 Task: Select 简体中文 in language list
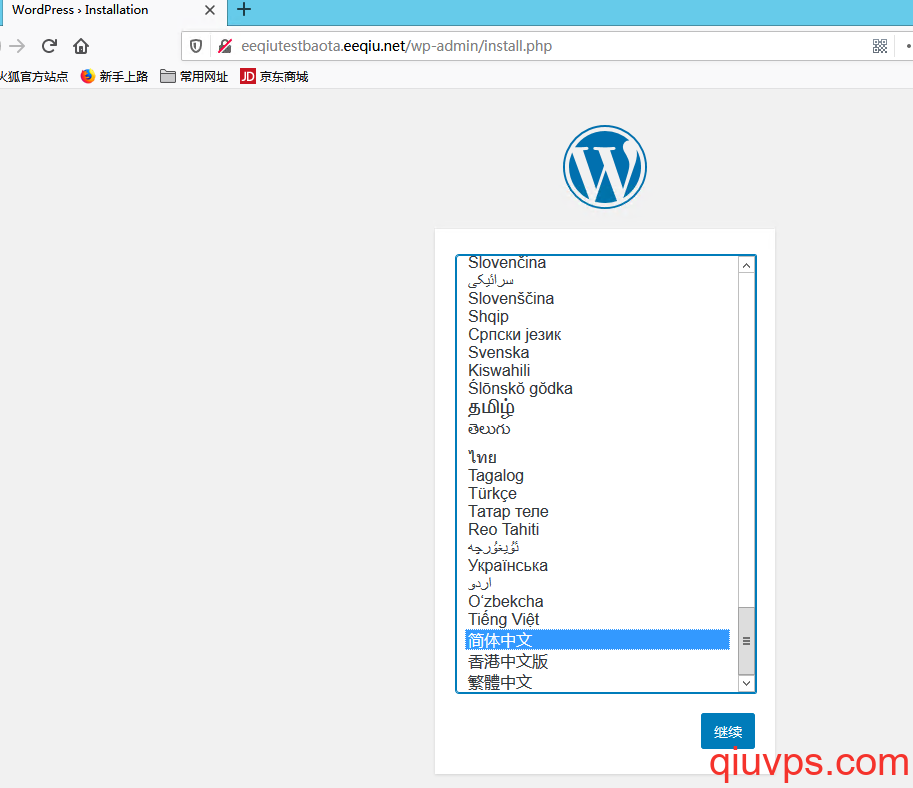click(x=597, y=640)
